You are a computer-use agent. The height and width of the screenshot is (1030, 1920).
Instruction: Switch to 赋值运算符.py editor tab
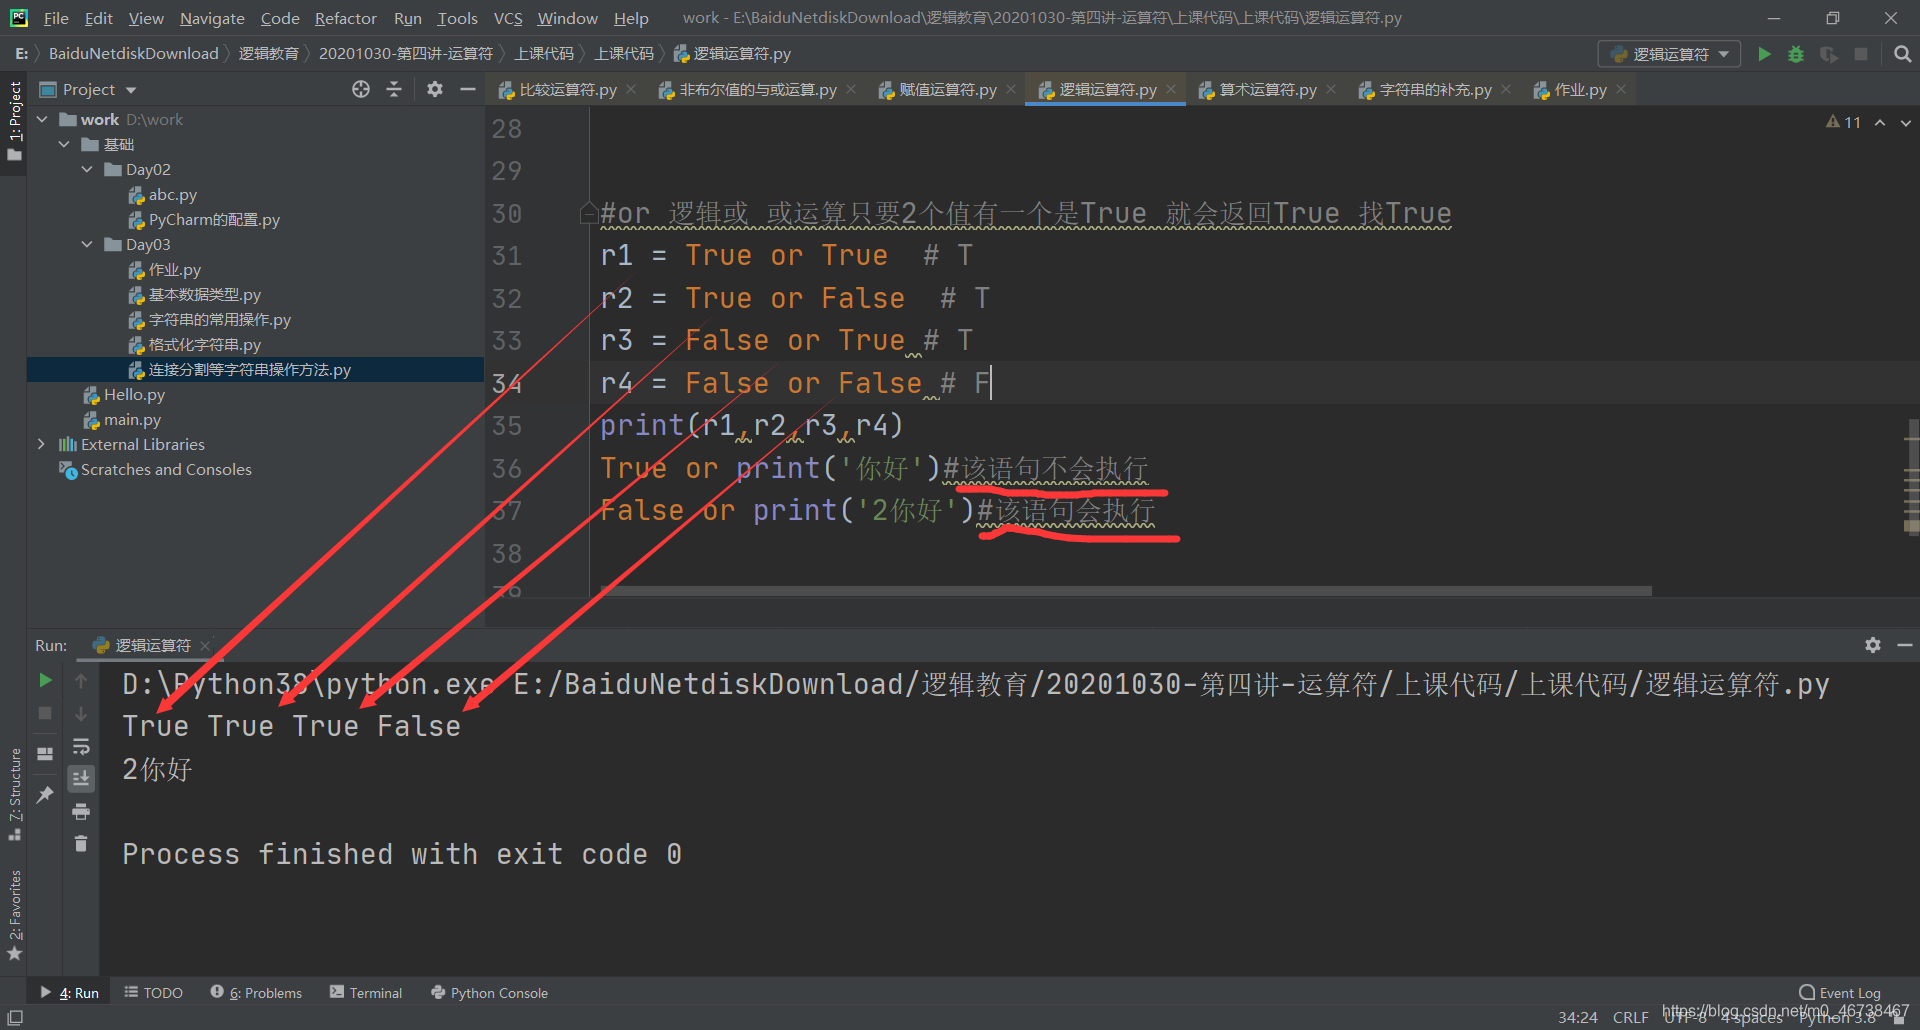[x=947, y=90]
